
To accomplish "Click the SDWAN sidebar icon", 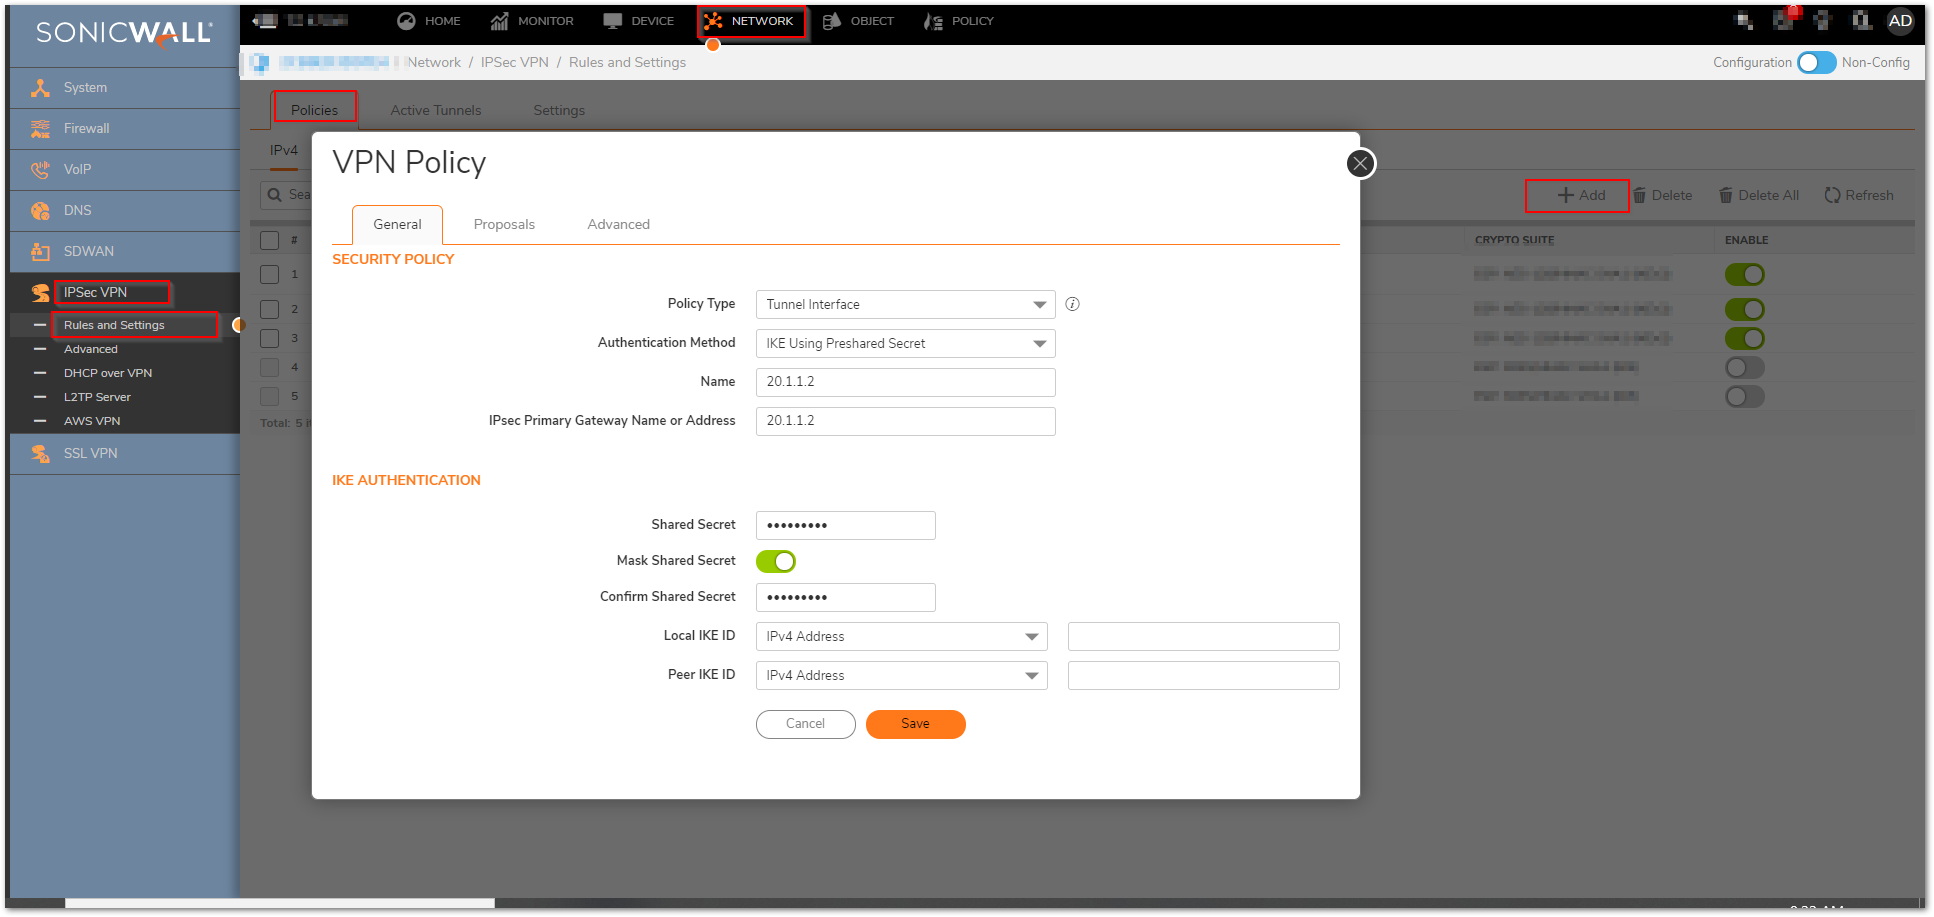I will pyautogui.click(x=40, y=252).
